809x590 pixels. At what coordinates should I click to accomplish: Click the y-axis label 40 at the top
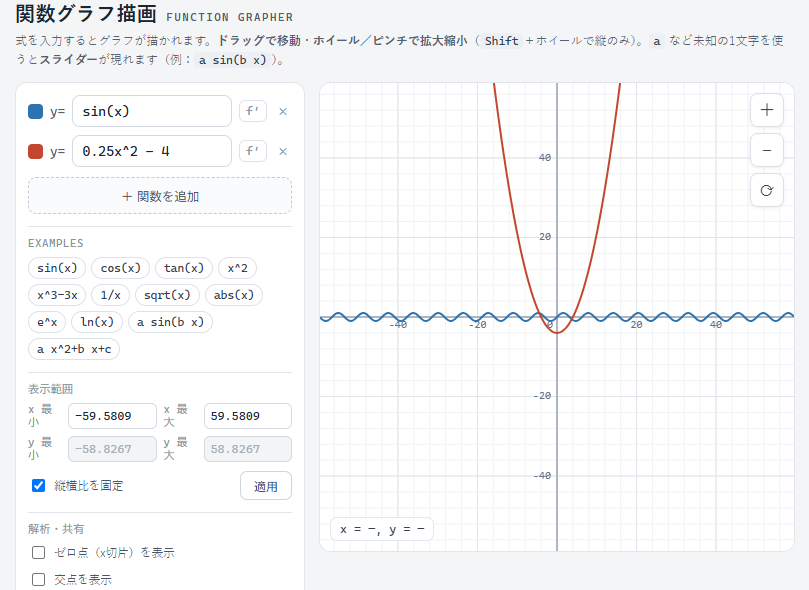(x=545, y=157)
